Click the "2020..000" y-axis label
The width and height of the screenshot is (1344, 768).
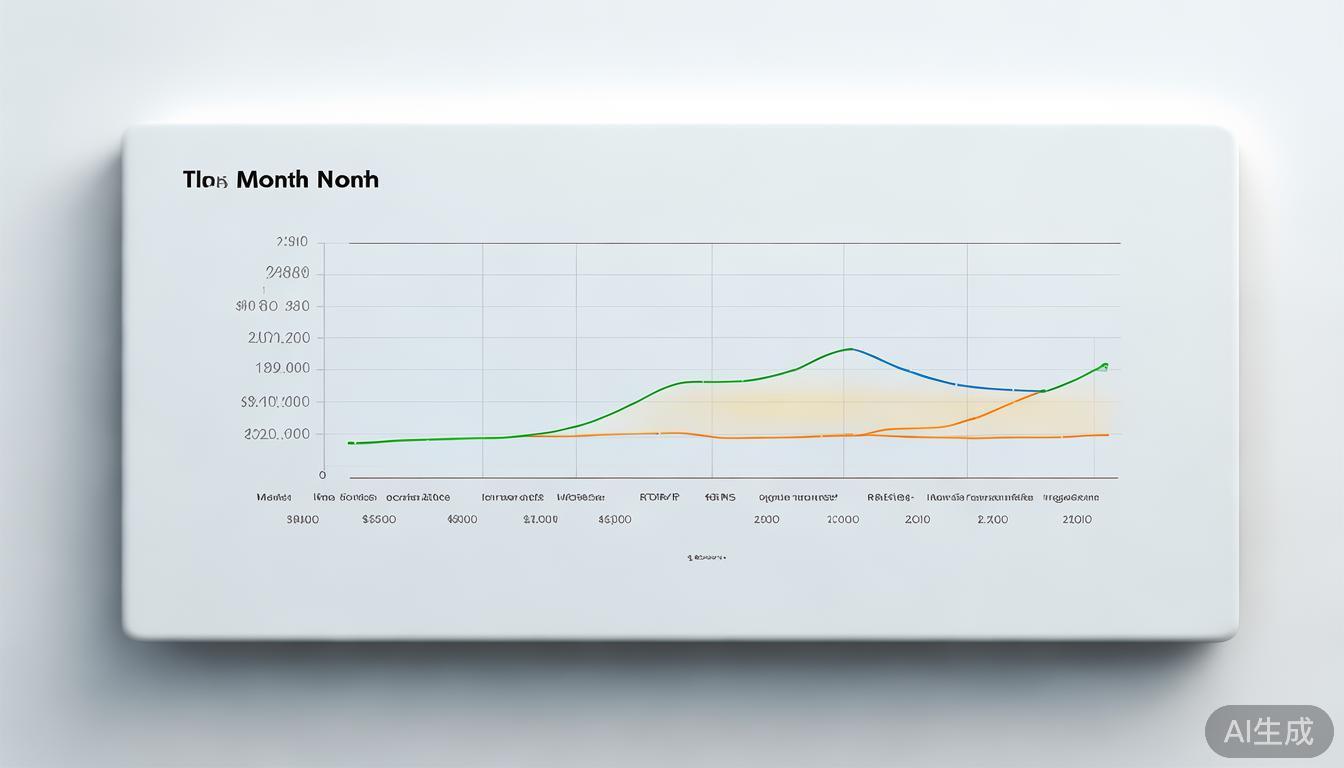coord(277,434)
